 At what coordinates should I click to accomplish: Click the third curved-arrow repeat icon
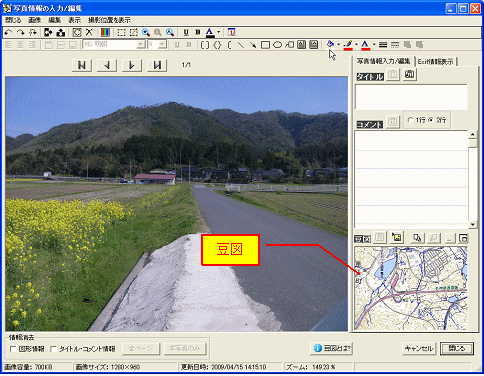click(x=33, y=32)
